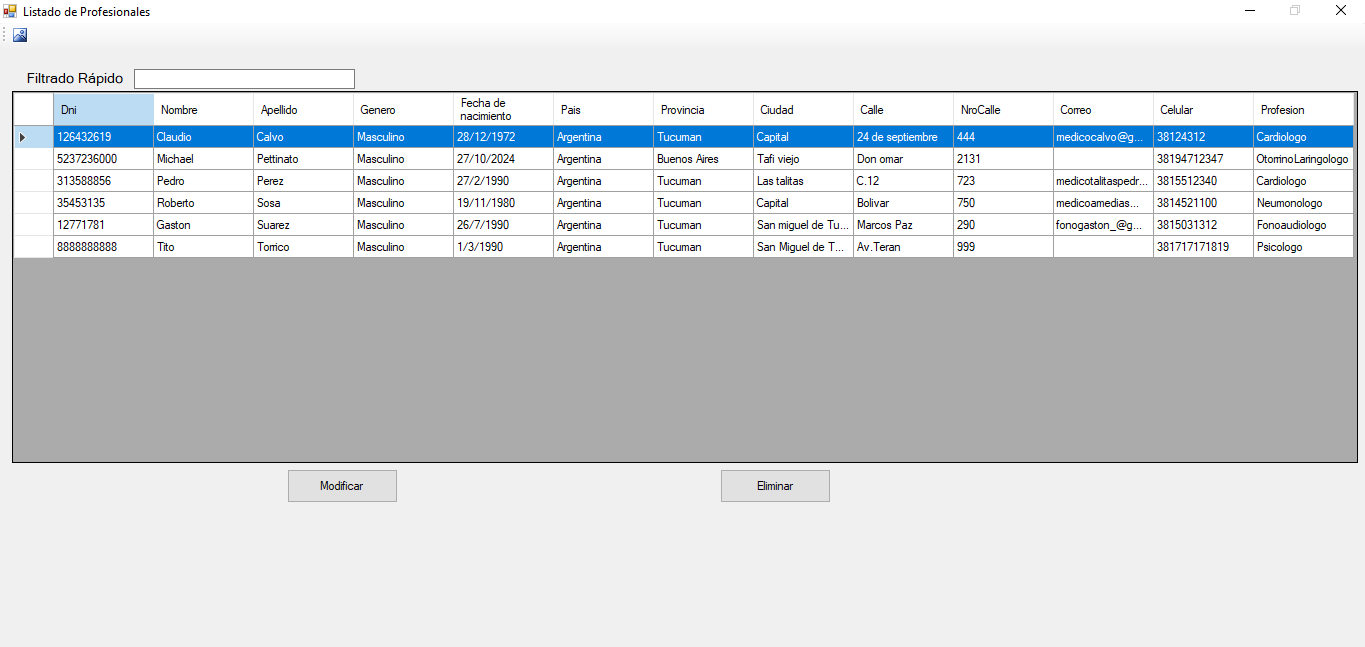Click the Apellido column header
This screenshot has height=647, width=1365.
[303, 110]
